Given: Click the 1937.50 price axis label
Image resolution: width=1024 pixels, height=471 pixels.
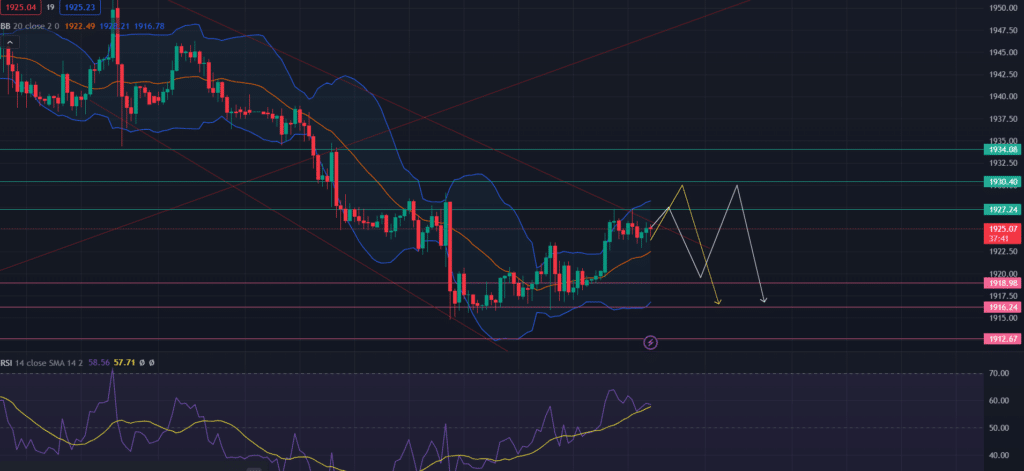Looking at the screenshot, I should [x=1004, y=119].
